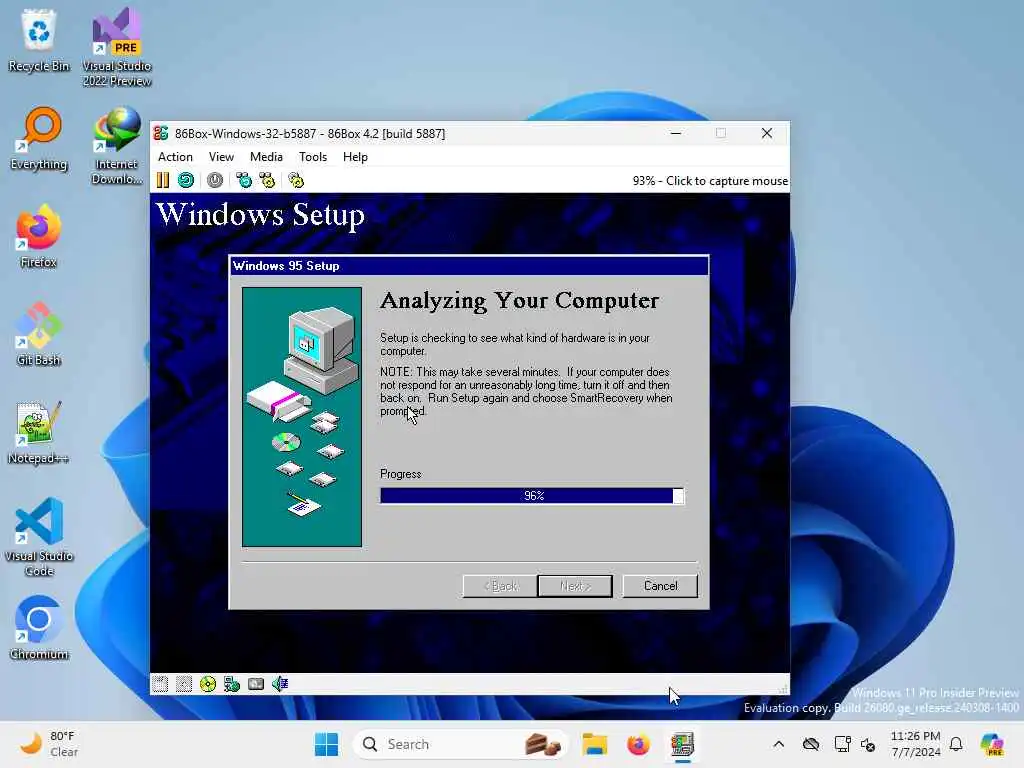Screen dimensions: 1024x768
Task: Click Cancel in Windows 95 Setup
Action: 660,586
